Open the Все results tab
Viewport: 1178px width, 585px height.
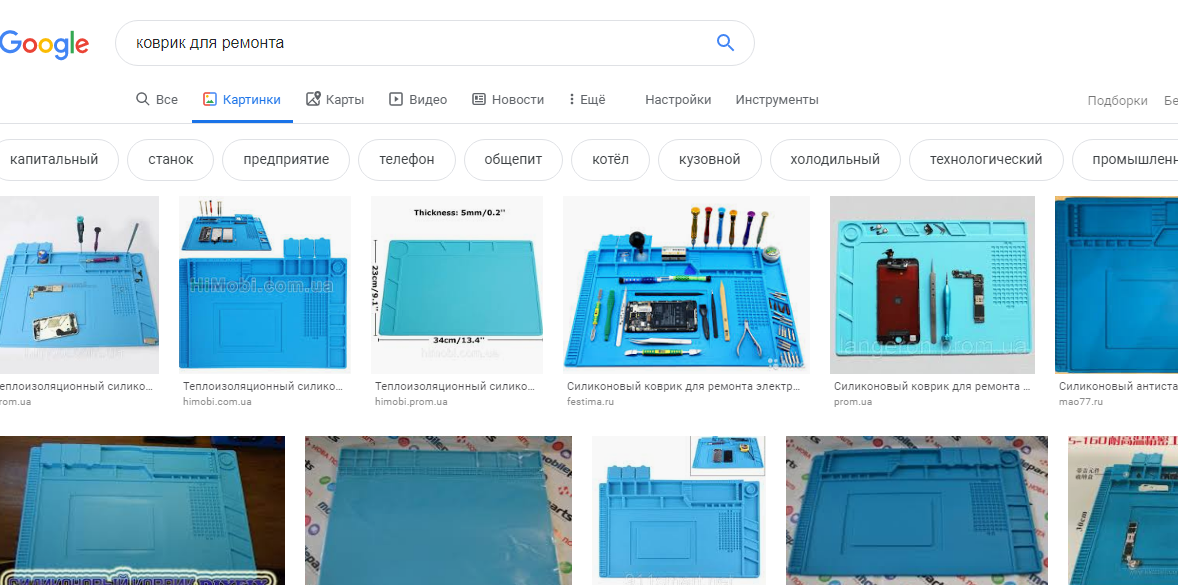click(157, 100)
